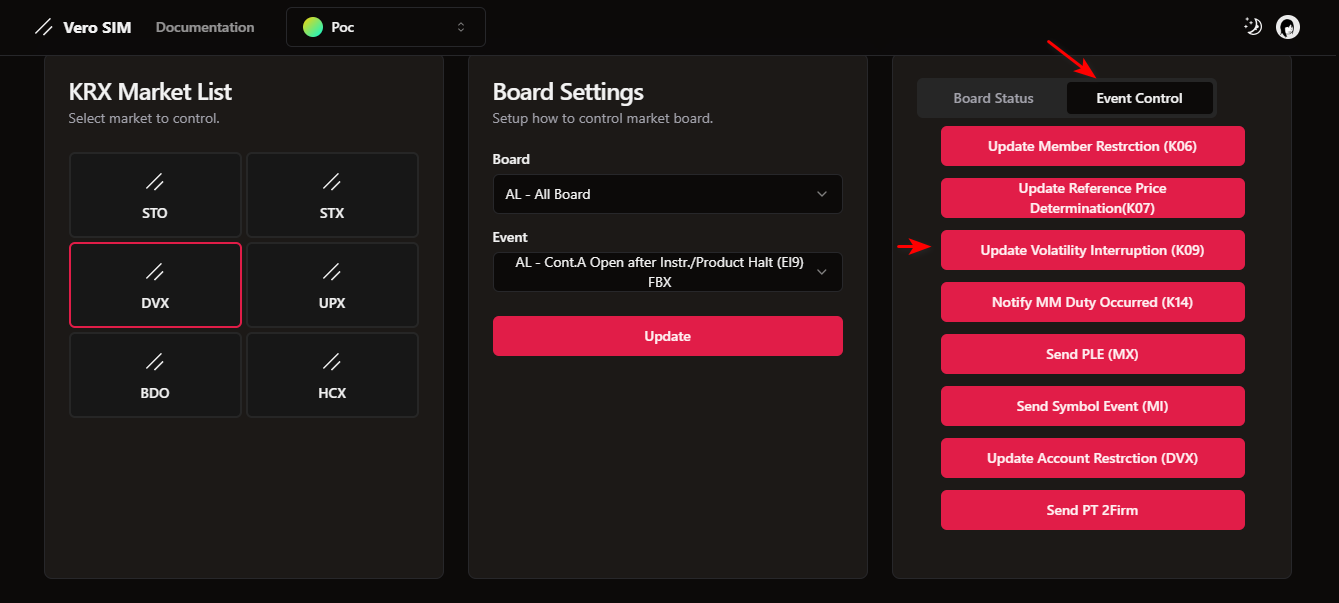
Task: Open the Poc workspace selector
Action: tap(386, 27)
